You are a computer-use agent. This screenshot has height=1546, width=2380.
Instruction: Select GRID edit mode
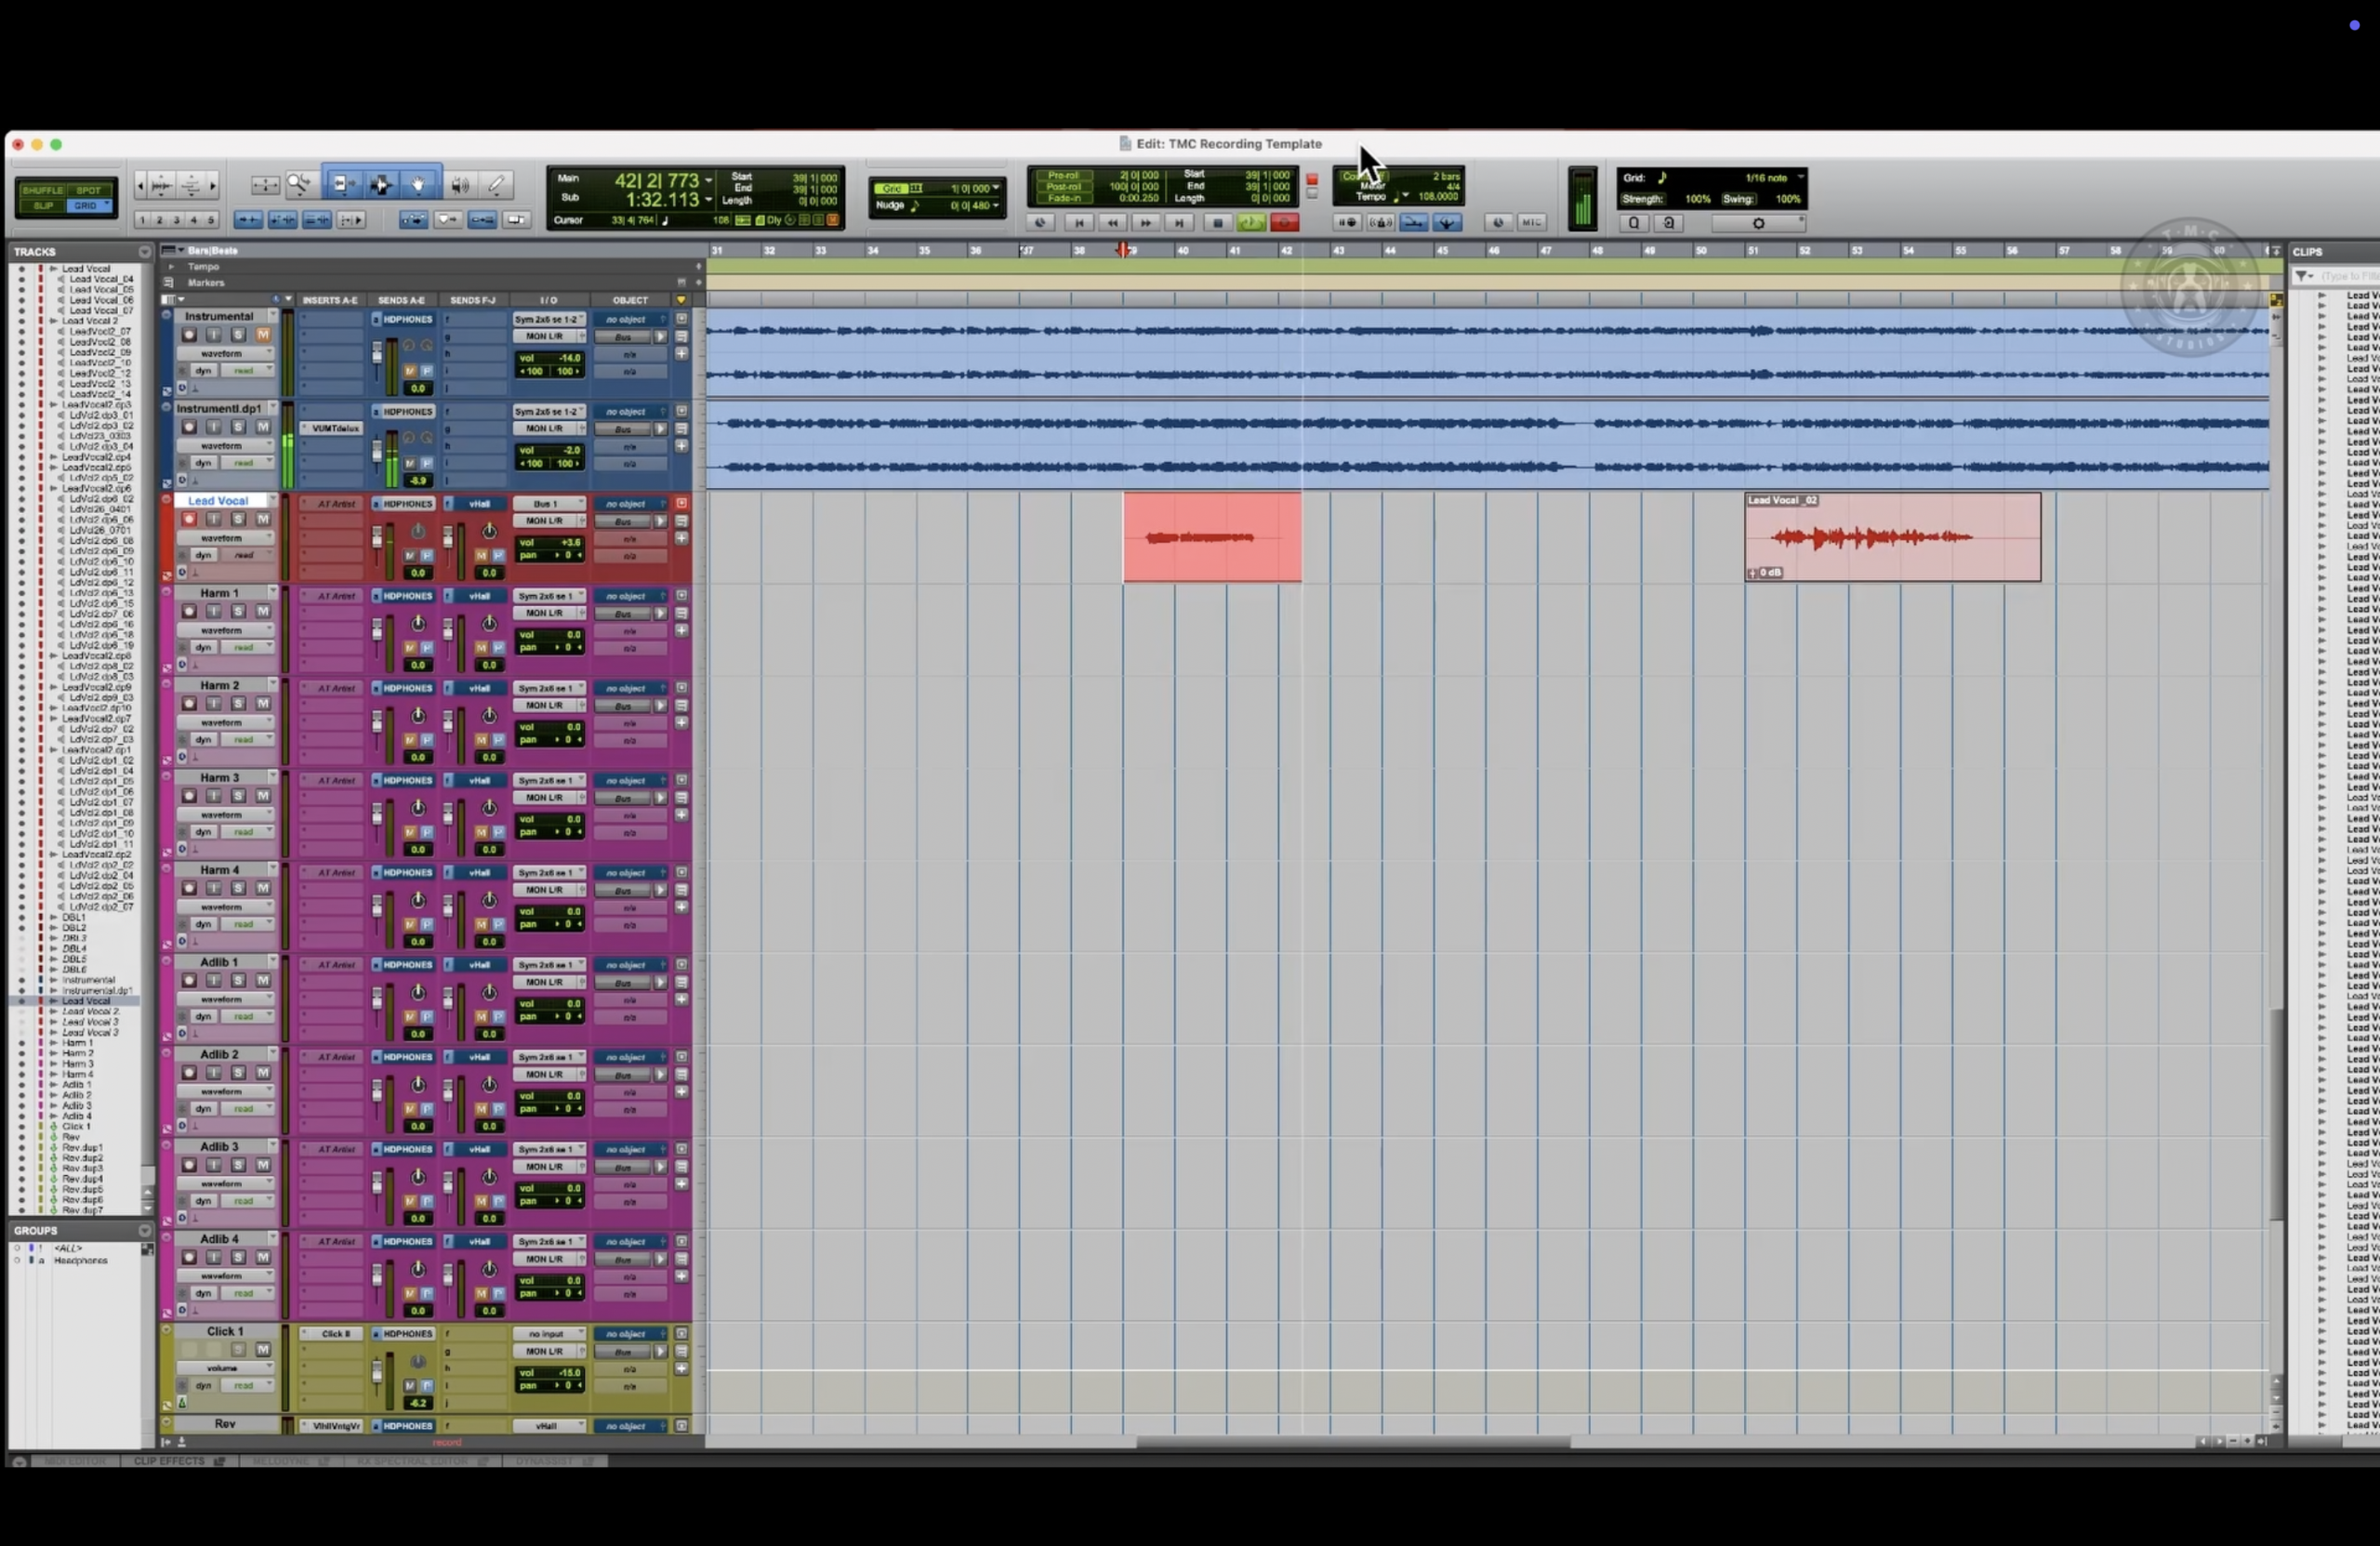tap(89, 205)
